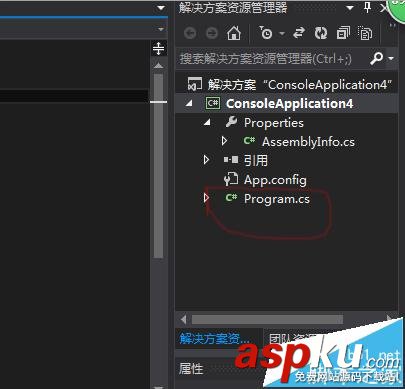Viewport: 405px width, 389px height.
Task: Click the editor scrollbar up arrow
Action: coord(158,66)
